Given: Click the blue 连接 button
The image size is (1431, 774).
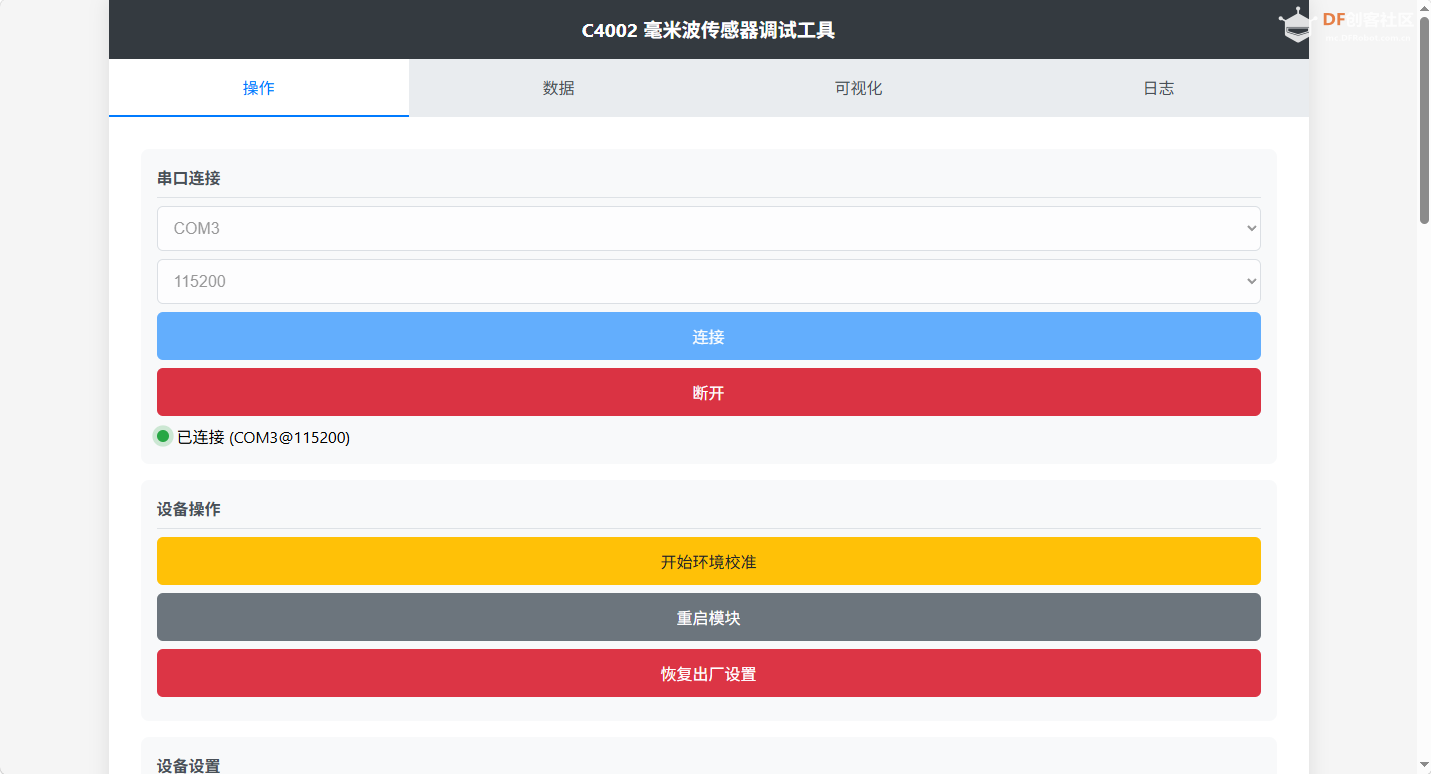Looking at the screenshot, I should click(708, 336).
